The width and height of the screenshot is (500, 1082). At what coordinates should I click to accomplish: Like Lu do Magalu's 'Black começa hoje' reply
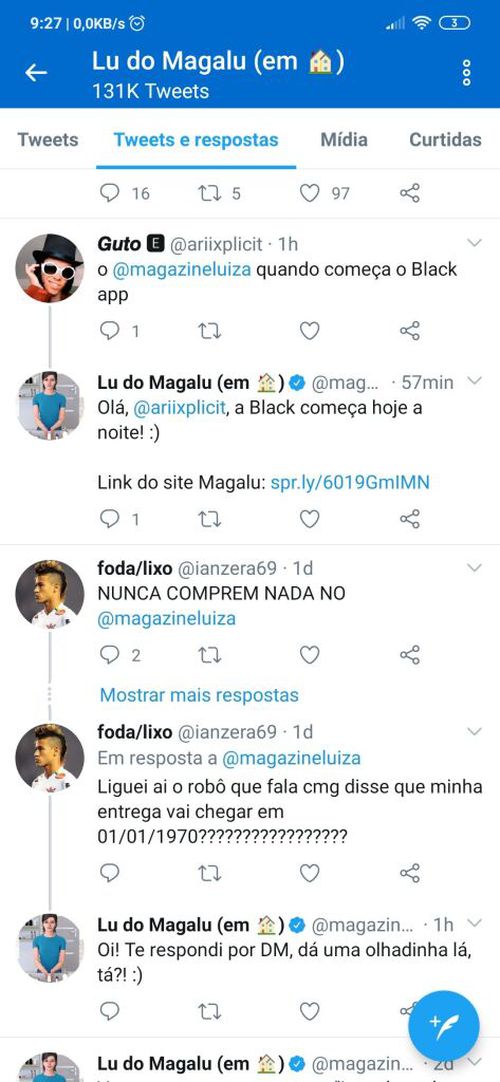(x=310, y=519)
